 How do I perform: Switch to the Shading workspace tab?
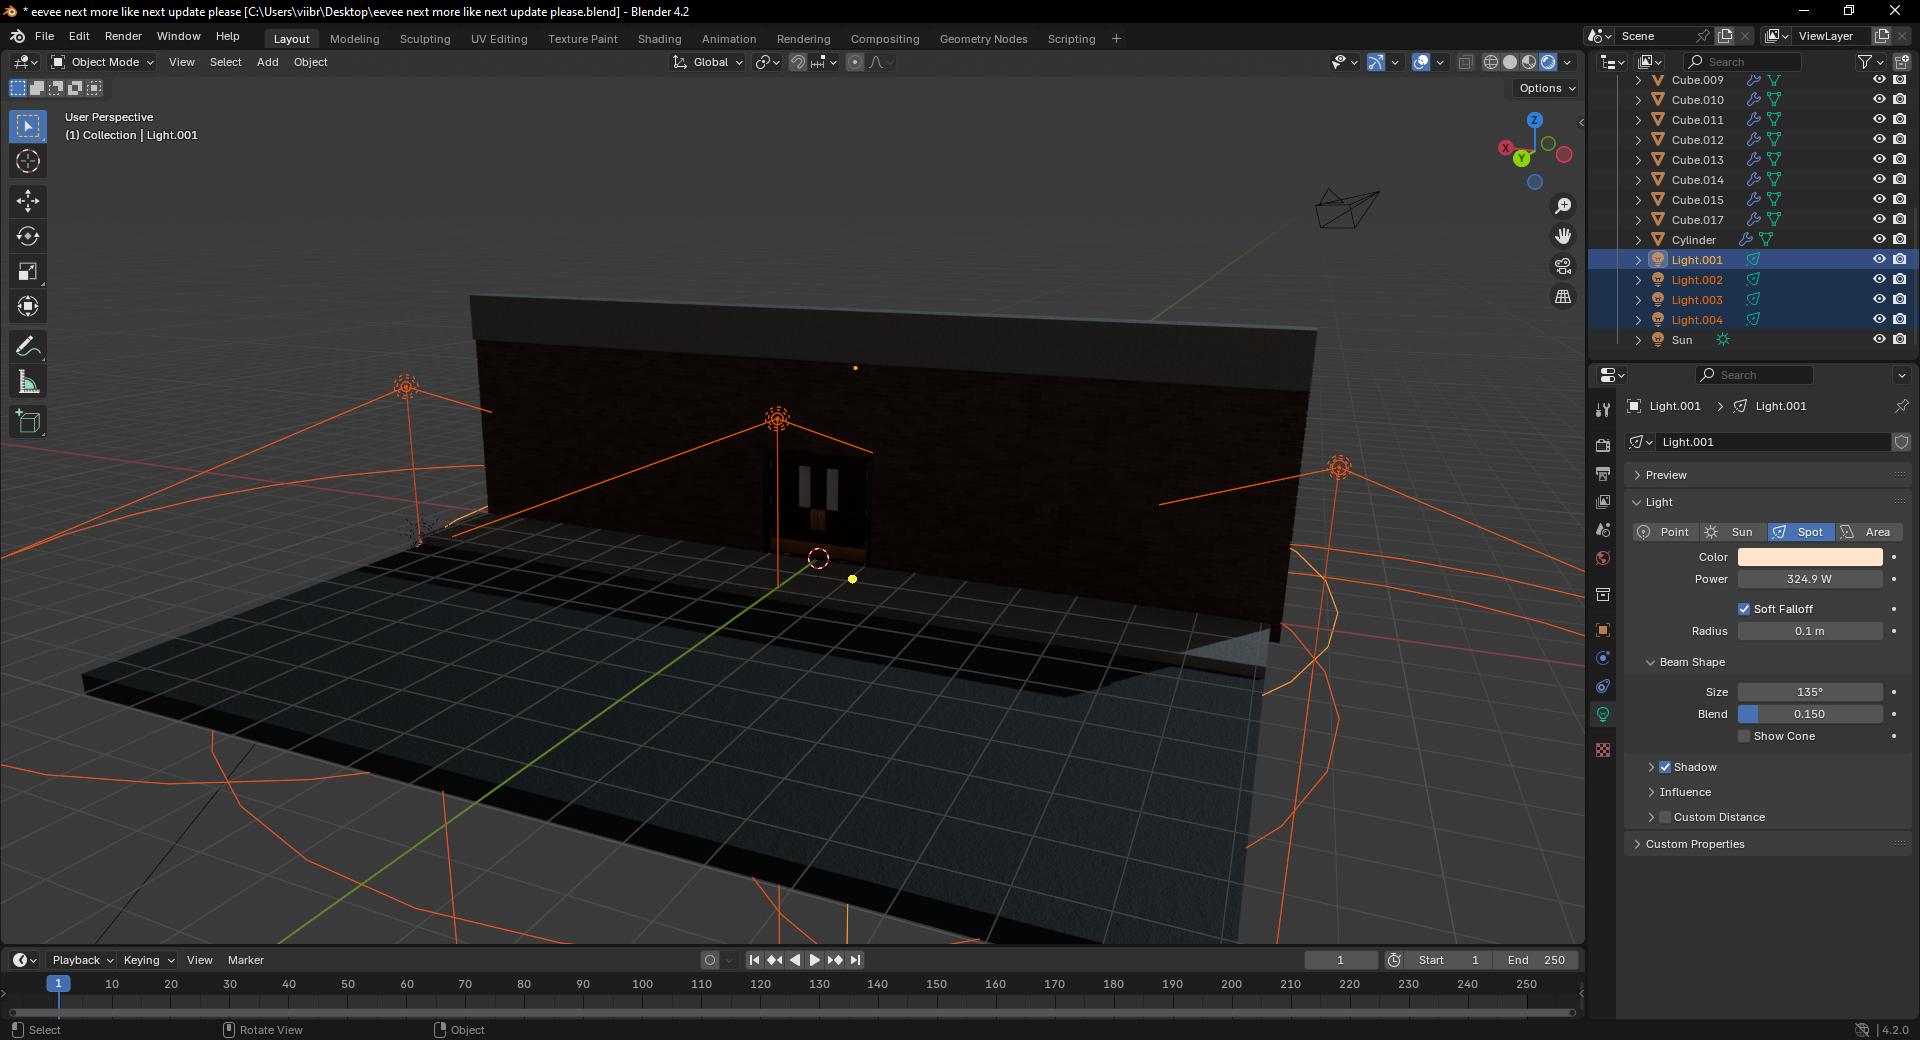pos(659,39)
